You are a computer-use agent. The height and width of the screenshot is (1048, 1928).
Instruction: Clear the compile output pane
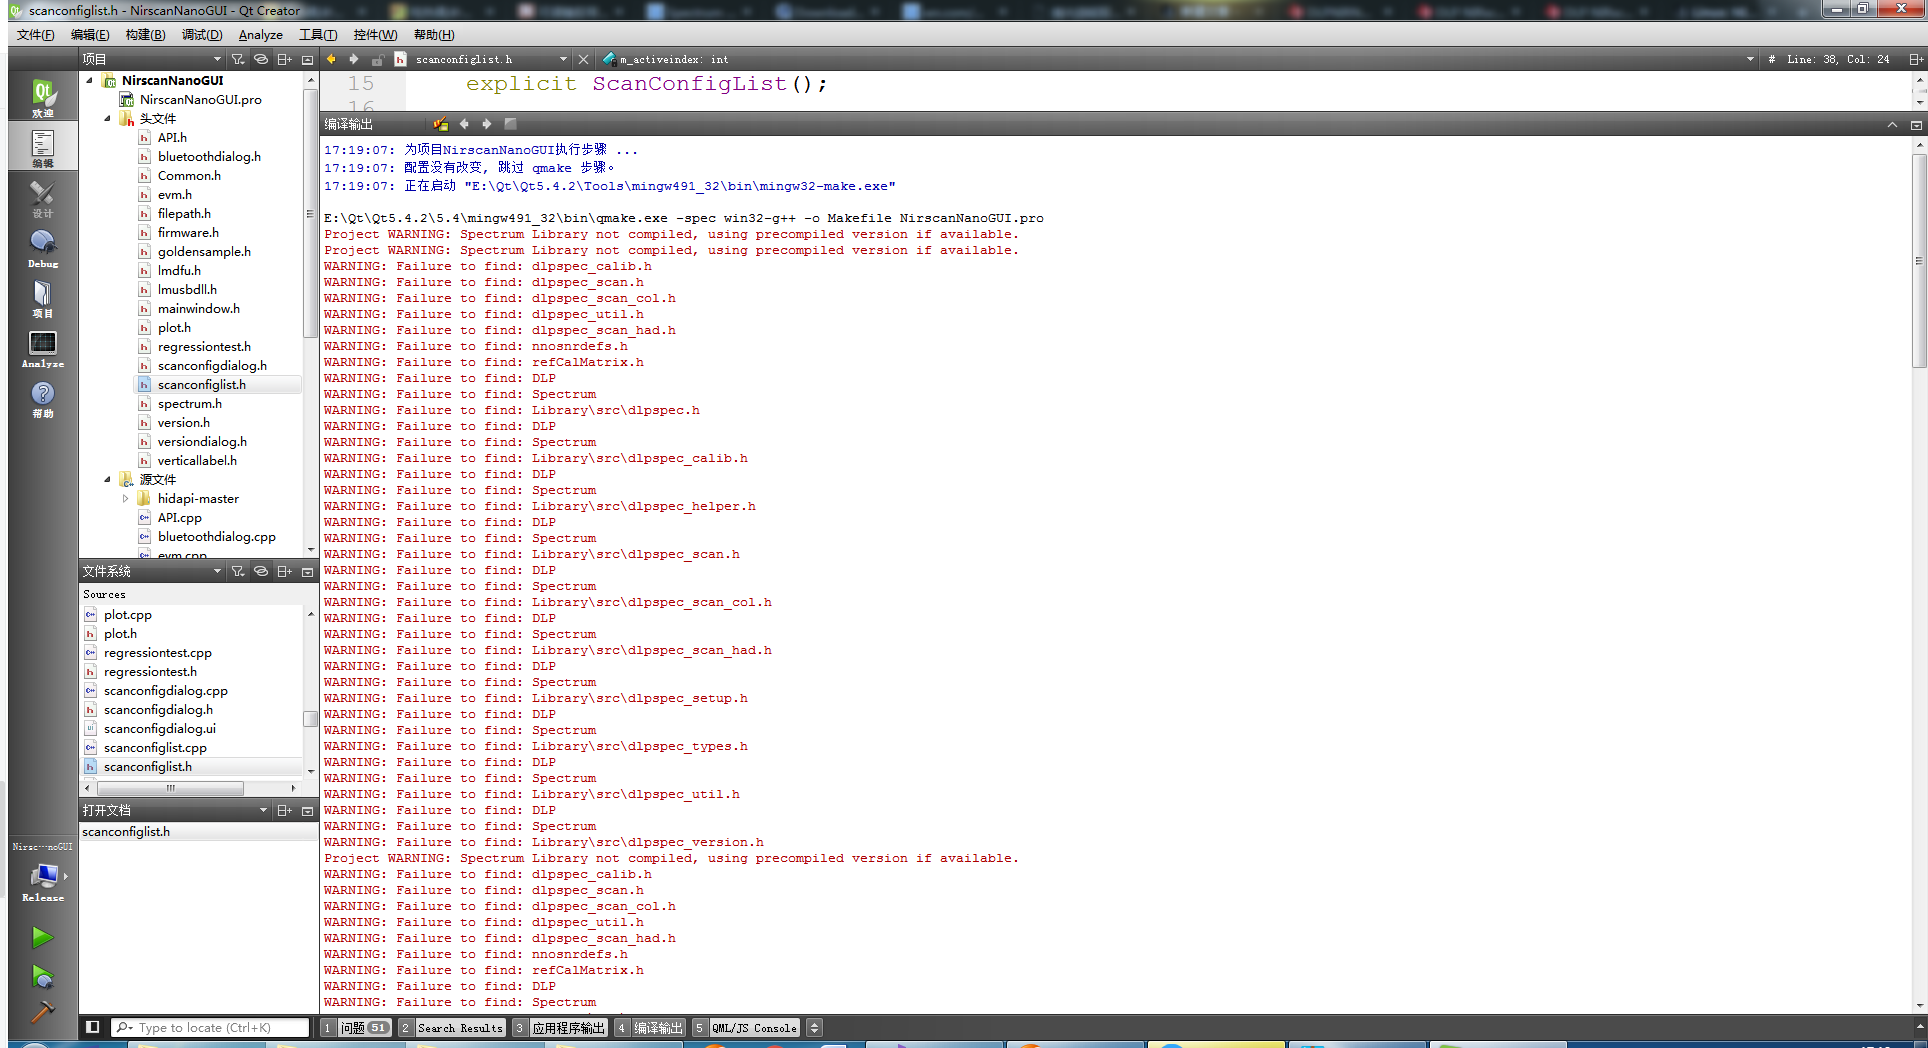tap(441, 124)
